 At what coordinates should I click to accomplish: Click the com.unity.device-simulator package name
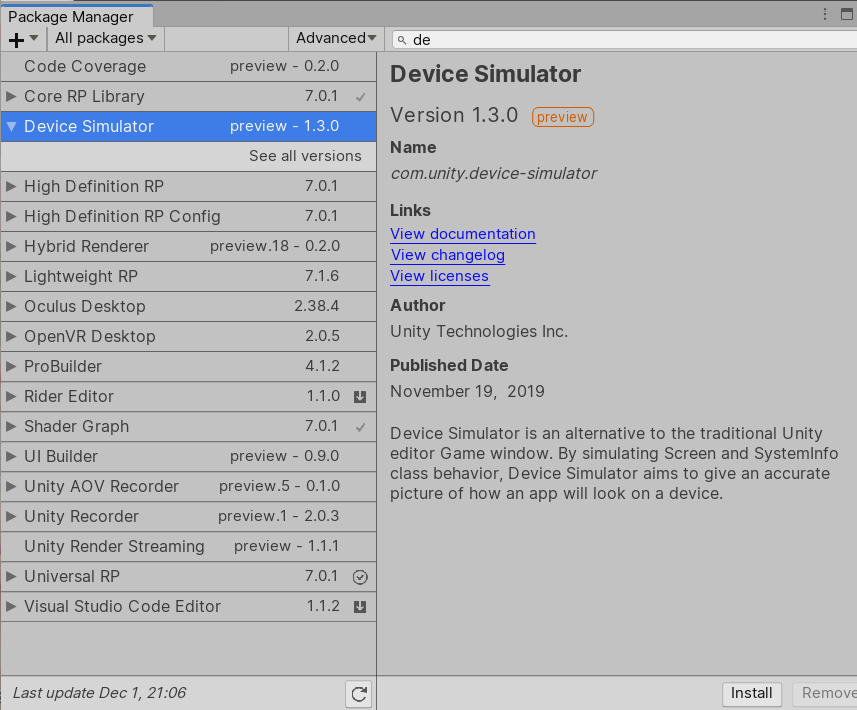[x=494, y=174]
